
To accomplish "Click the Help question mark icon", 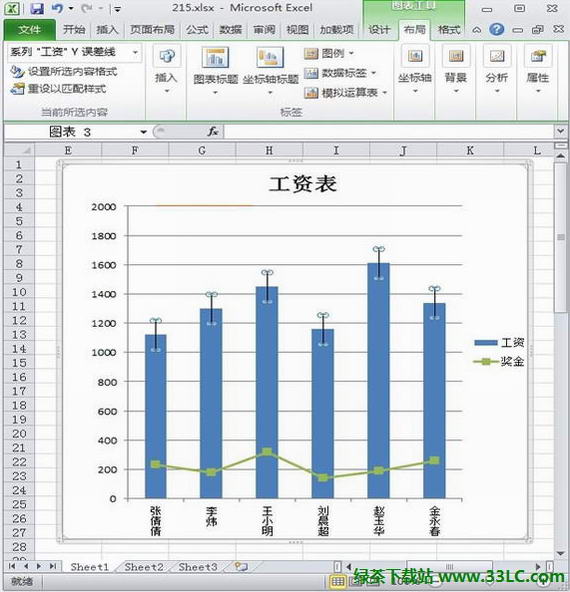I will tap(497, 29).
